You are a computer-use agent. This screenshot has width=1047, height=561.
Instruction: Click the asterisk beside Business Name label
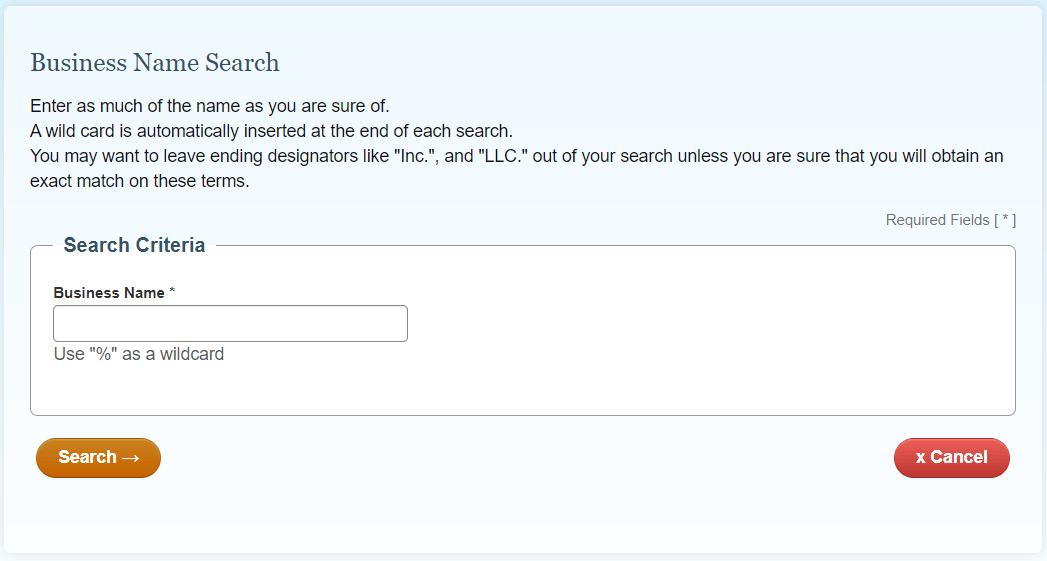click(x=172, y=292)
